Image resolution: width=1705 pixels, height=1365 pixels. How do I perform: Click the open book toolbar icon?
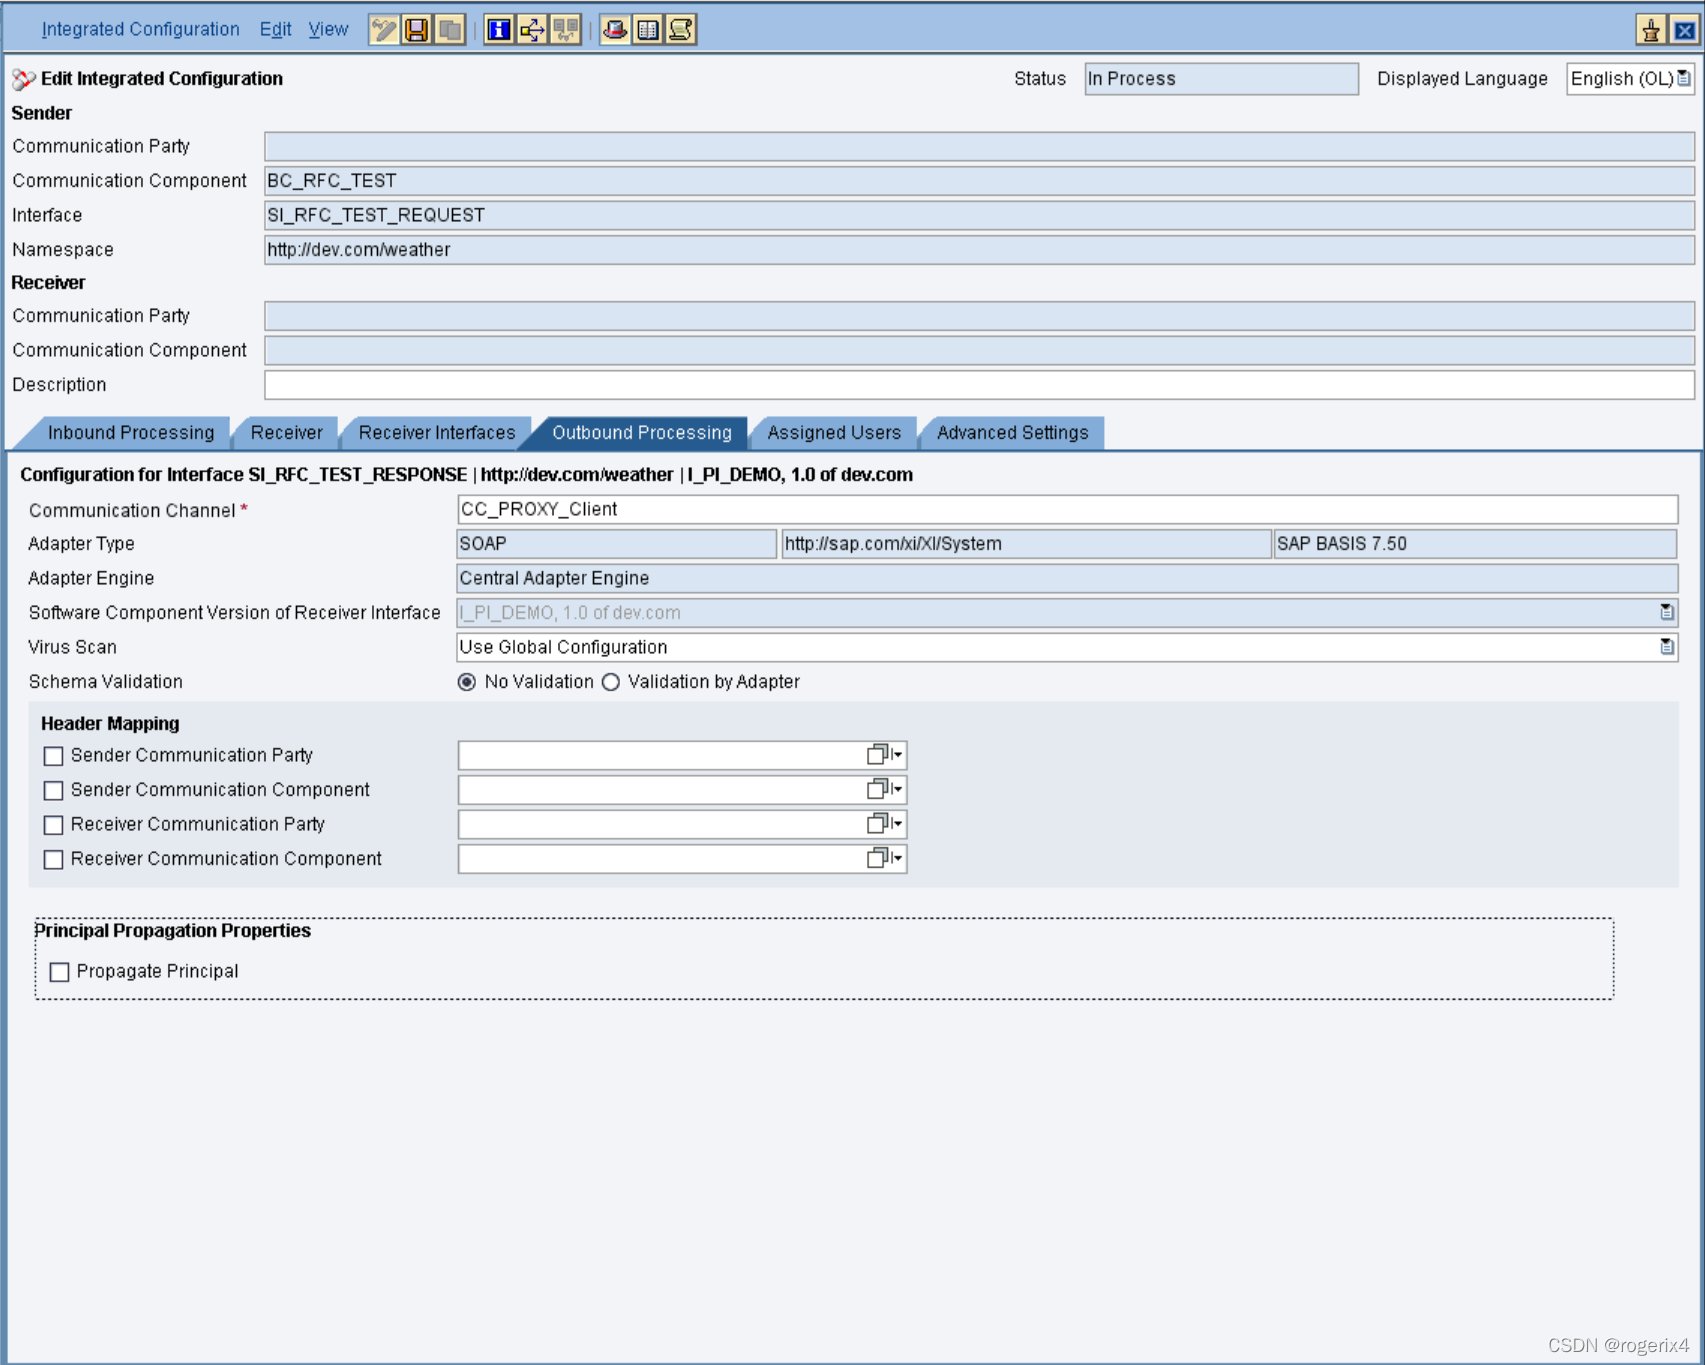pyautogui.click(x=648, y=30)
